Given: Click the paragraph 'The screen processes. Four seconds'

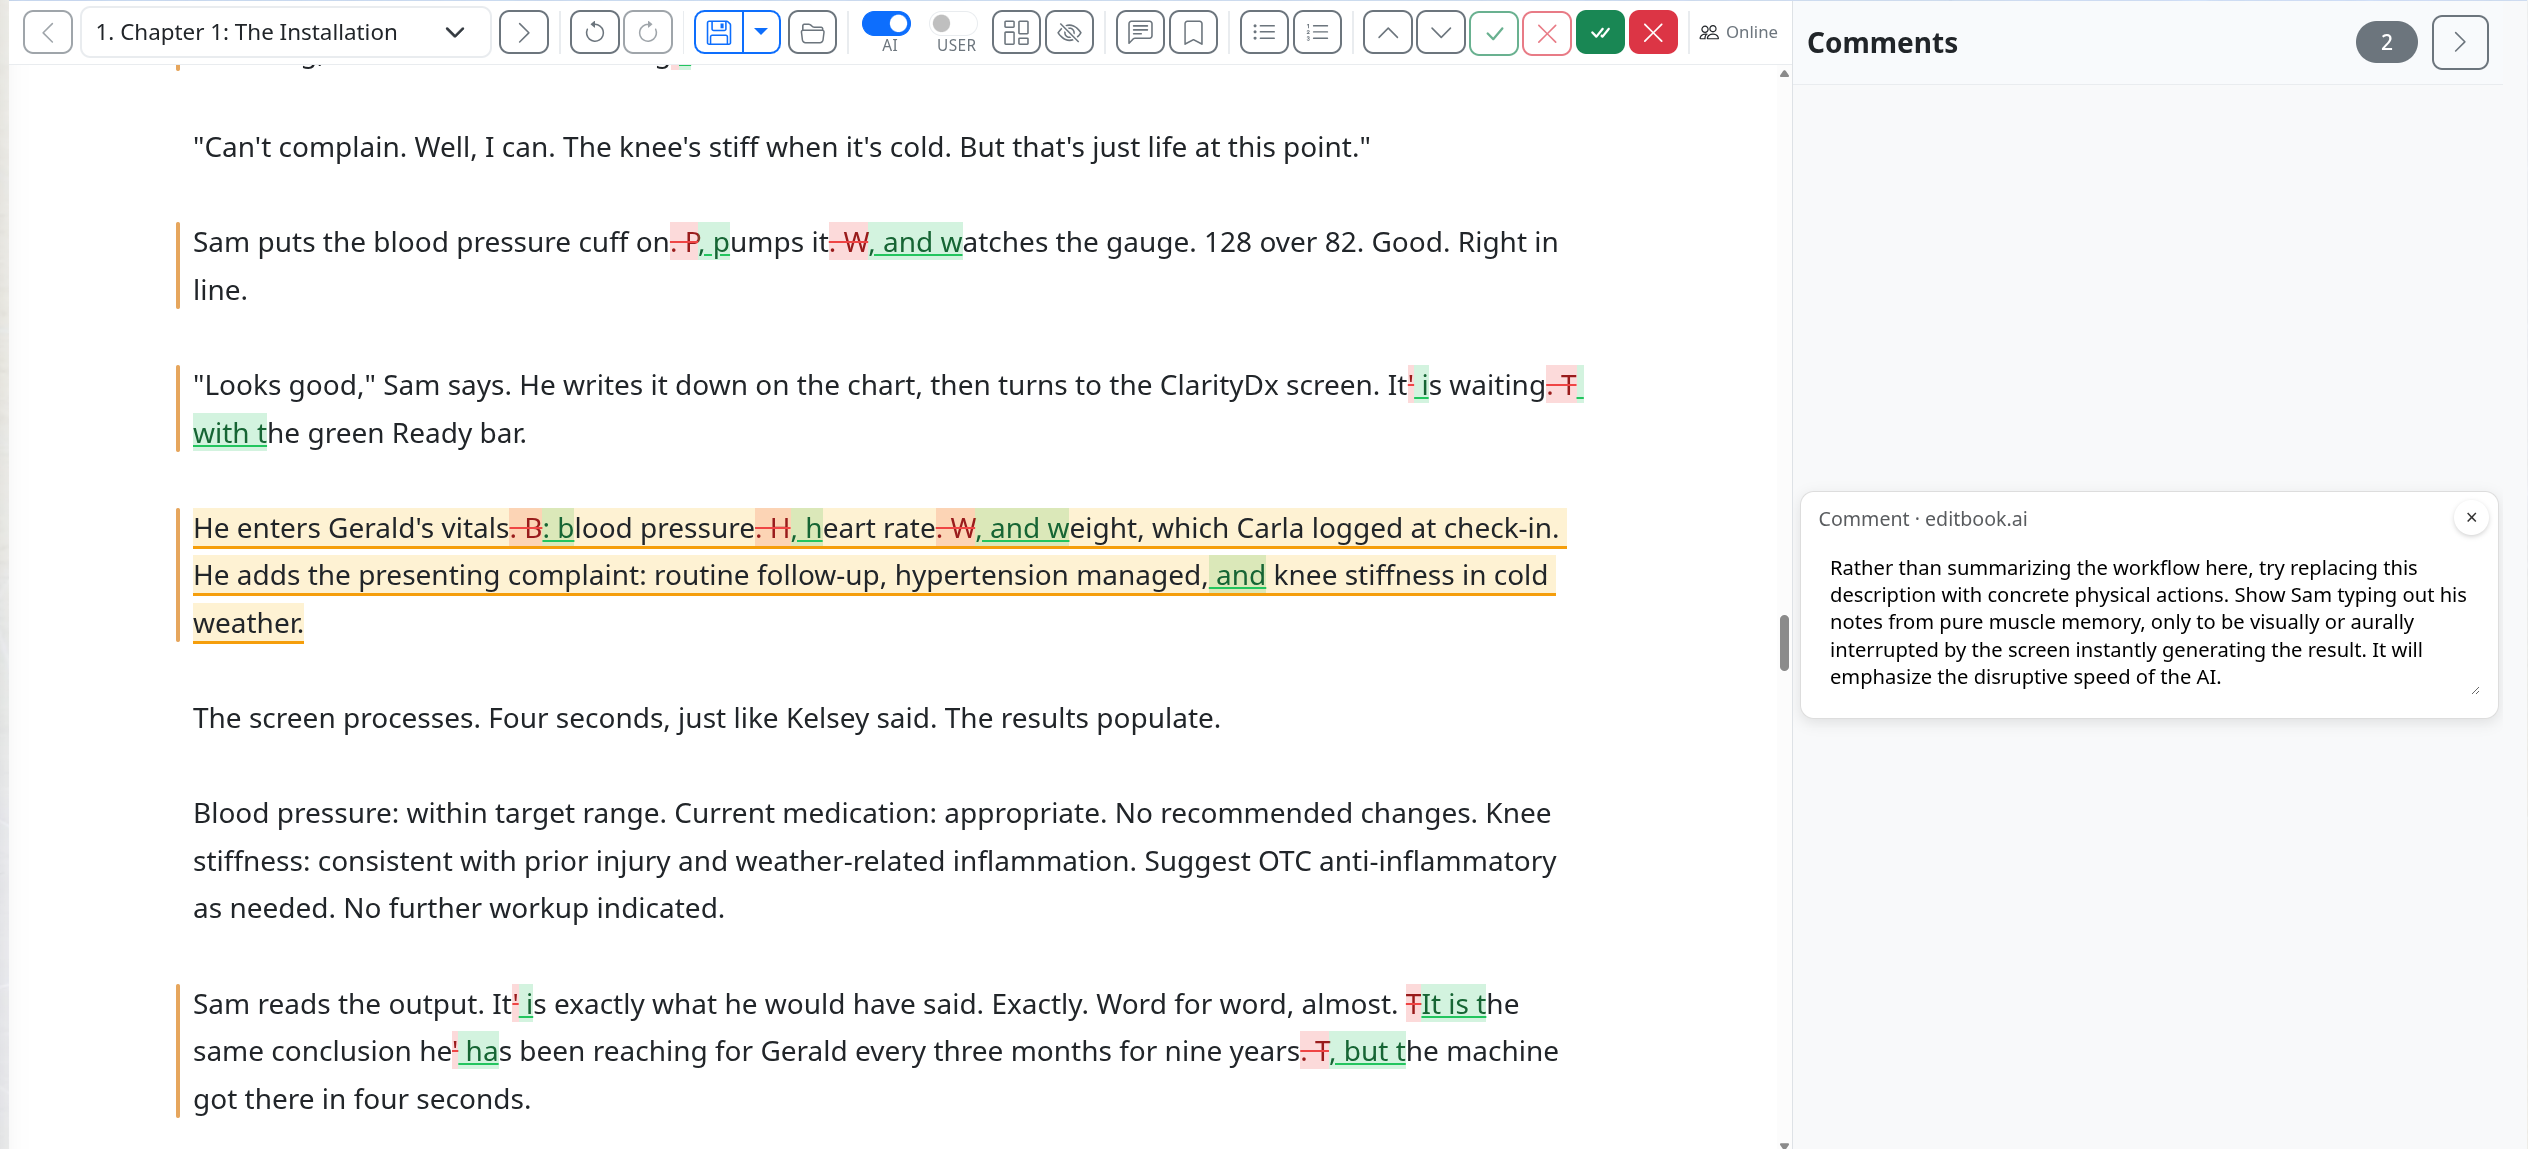Looking at the screenshot, I should [x=706, y=718].
